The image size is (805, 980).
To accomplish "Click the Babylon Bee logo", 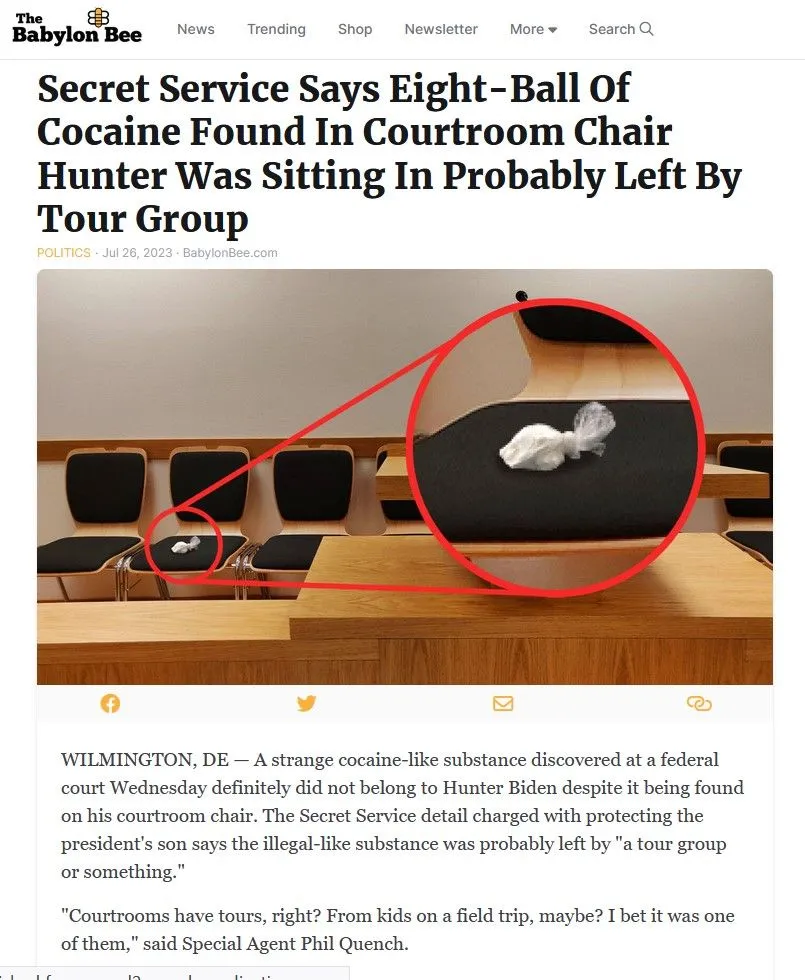I will (x=77, y=28).
